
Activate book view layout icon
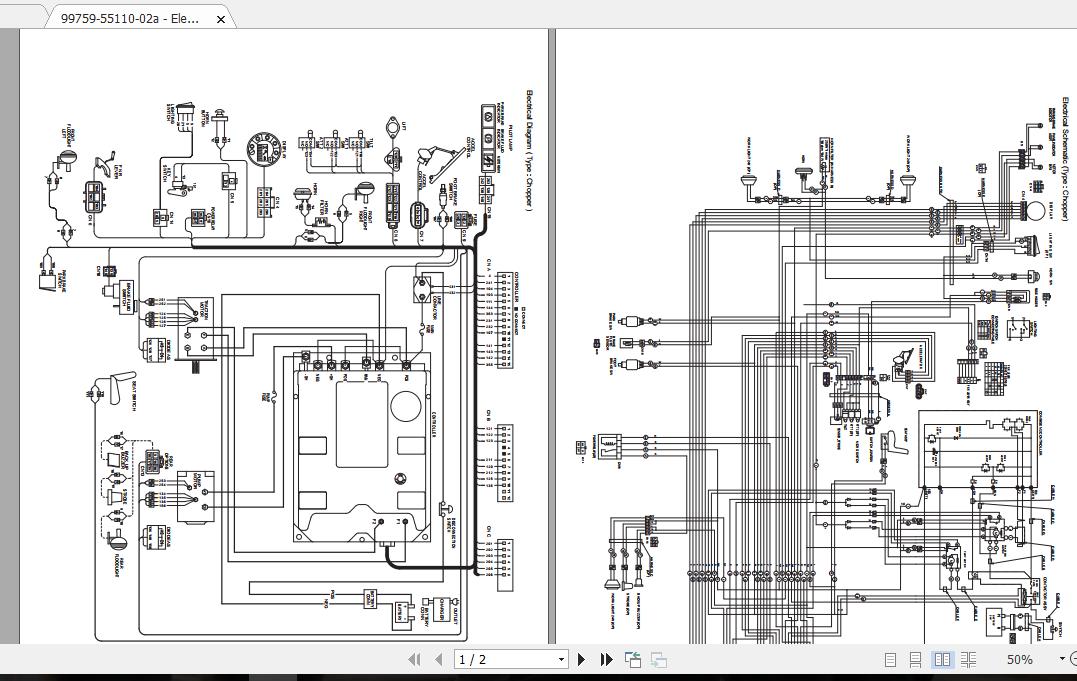click(968, 660)
